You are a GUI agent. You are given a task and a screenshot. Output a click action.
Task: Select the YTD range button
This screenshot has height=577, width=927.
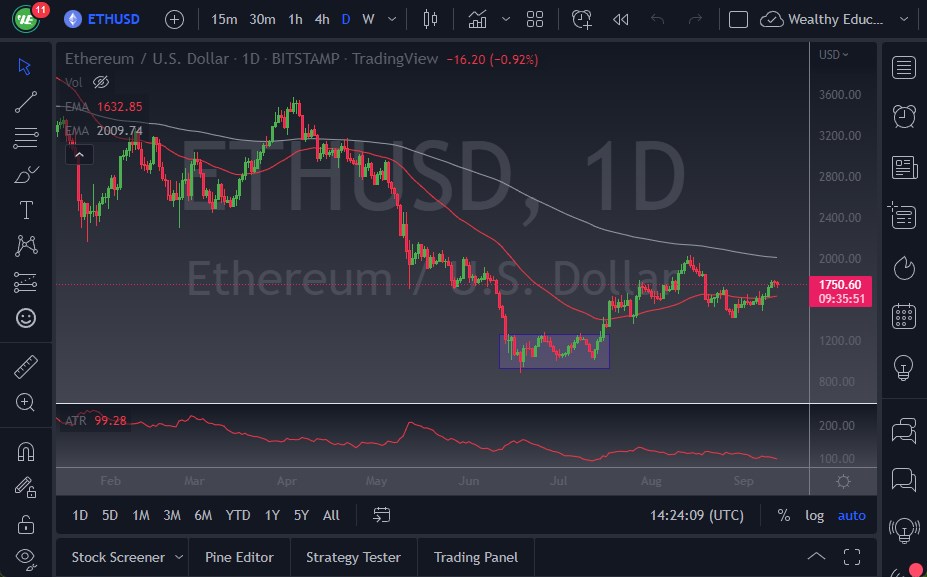click(237, 515)
